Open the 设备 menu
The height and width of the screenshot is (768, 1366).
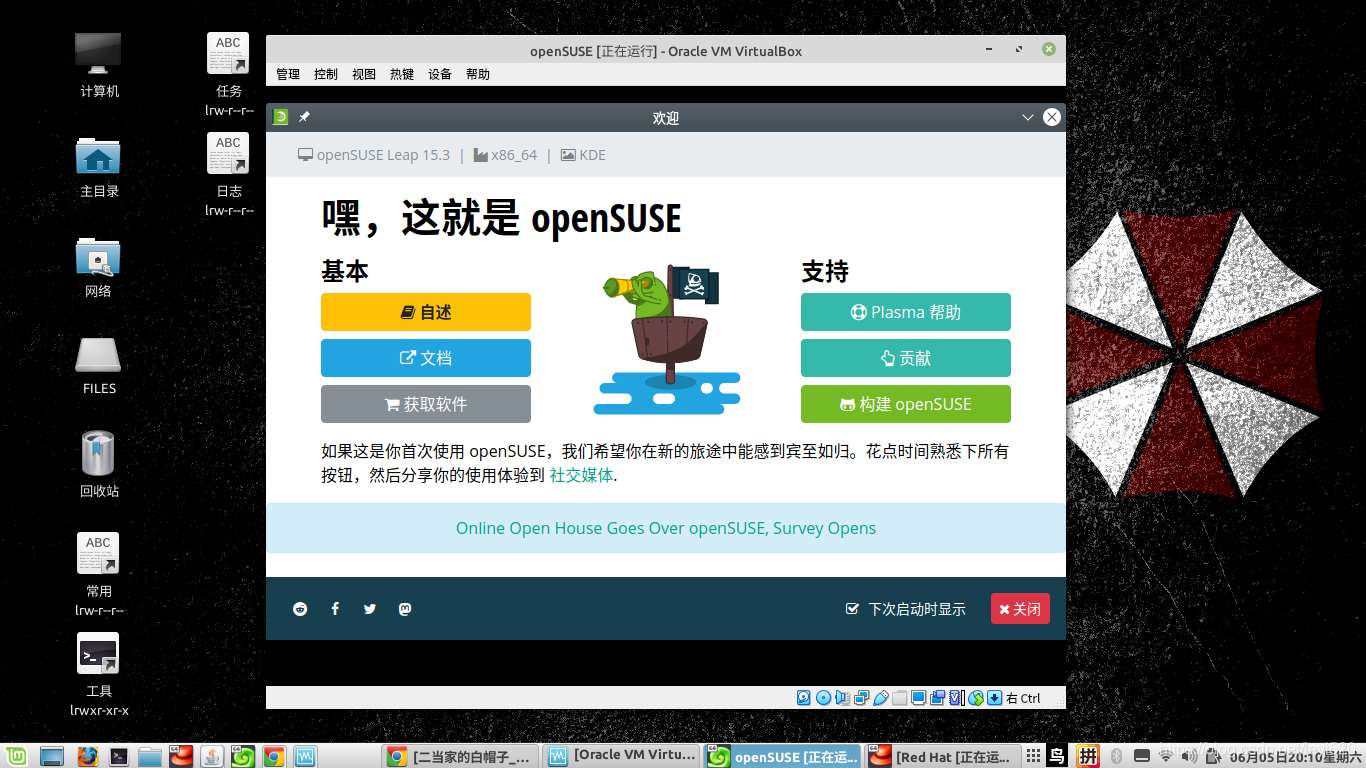[440, 74]
